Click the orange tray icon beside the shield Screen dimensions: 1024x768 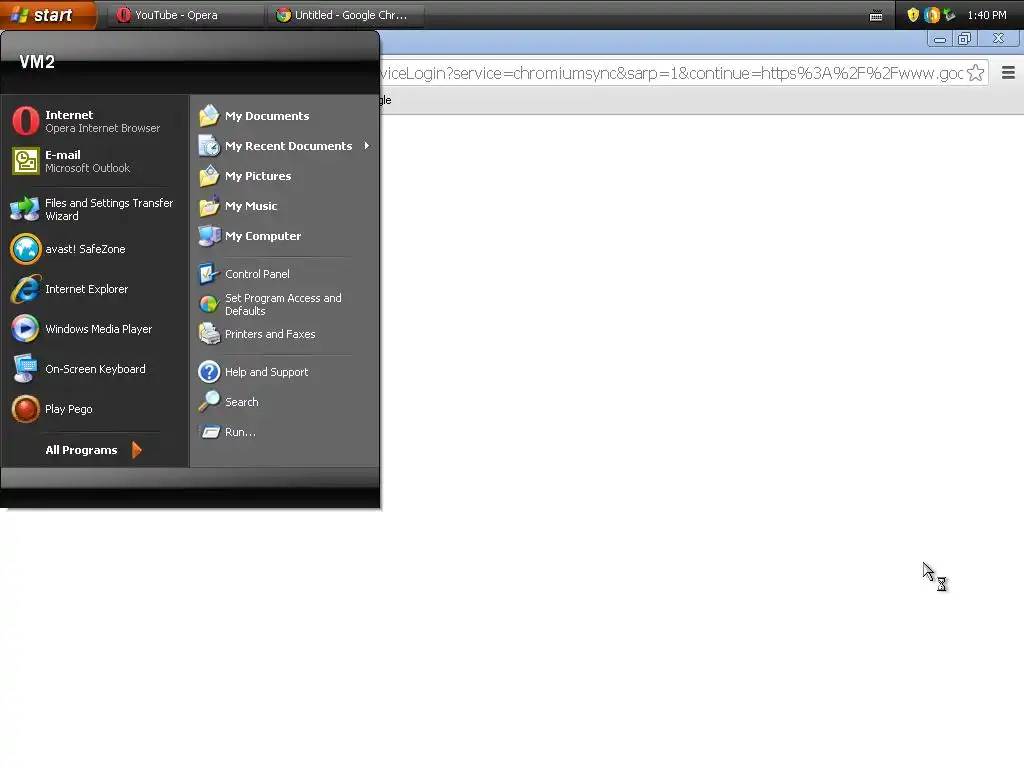tap(931, 15)
